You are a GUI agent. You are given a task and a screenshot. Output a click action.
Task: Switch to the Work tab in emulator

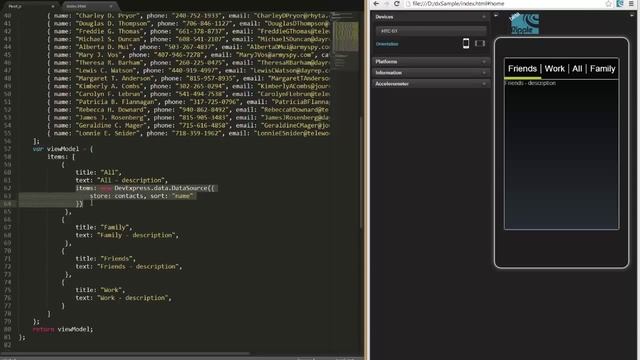[555, 69]
